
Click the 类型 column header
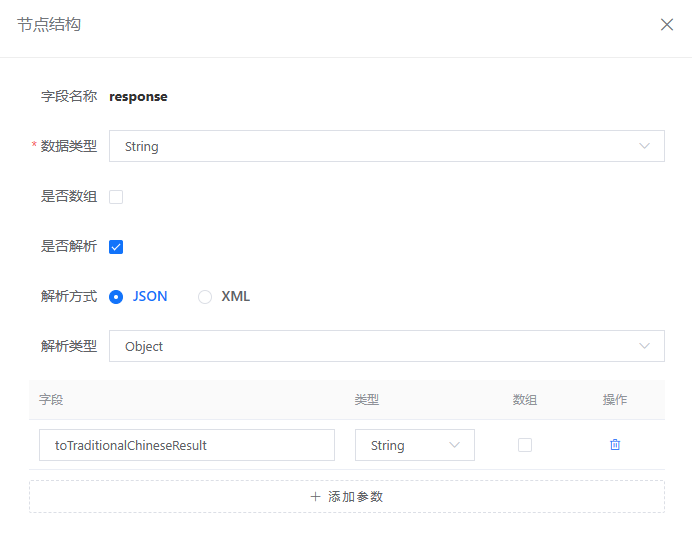pyautogui.click(x=367, y=400)
